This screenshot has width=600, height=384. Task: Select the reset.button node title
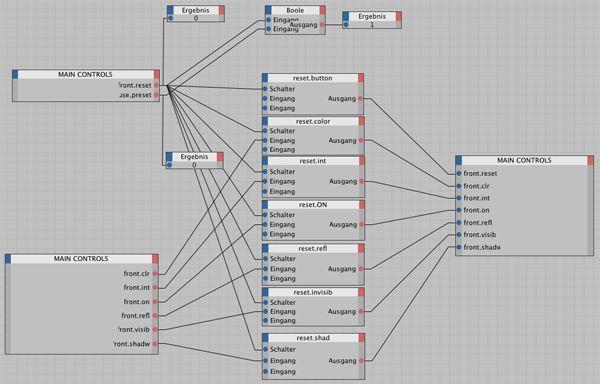pyautogui.click(x=313, y=78)
